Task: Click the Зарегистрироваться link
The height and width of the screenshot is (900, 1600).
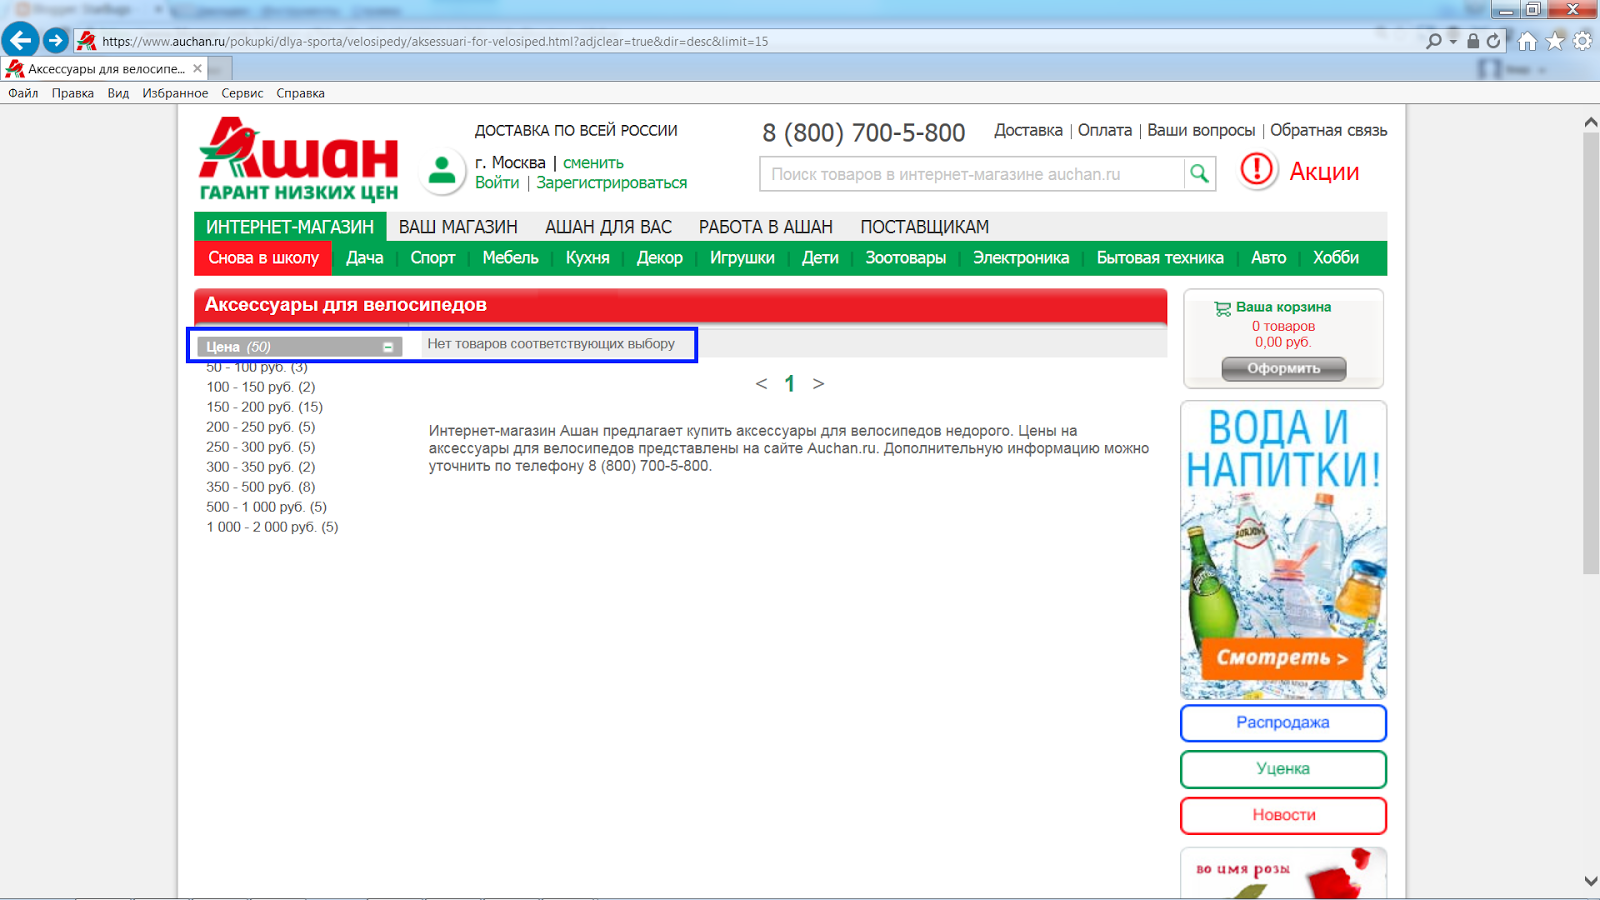Action: tap(611, 183)
